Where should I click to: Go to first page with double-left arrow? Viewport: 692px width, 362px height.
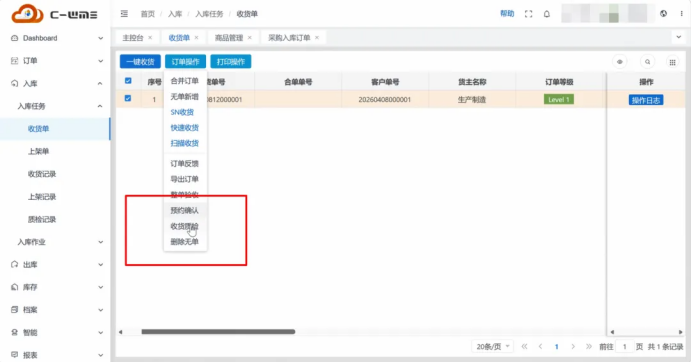(x=524, y=347)
